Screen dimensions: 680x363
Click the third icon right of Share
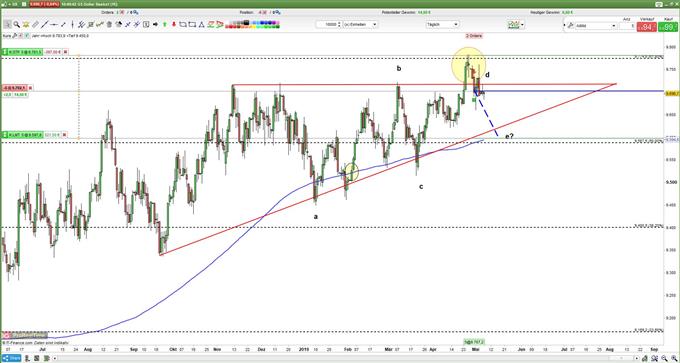pos(46,358)
